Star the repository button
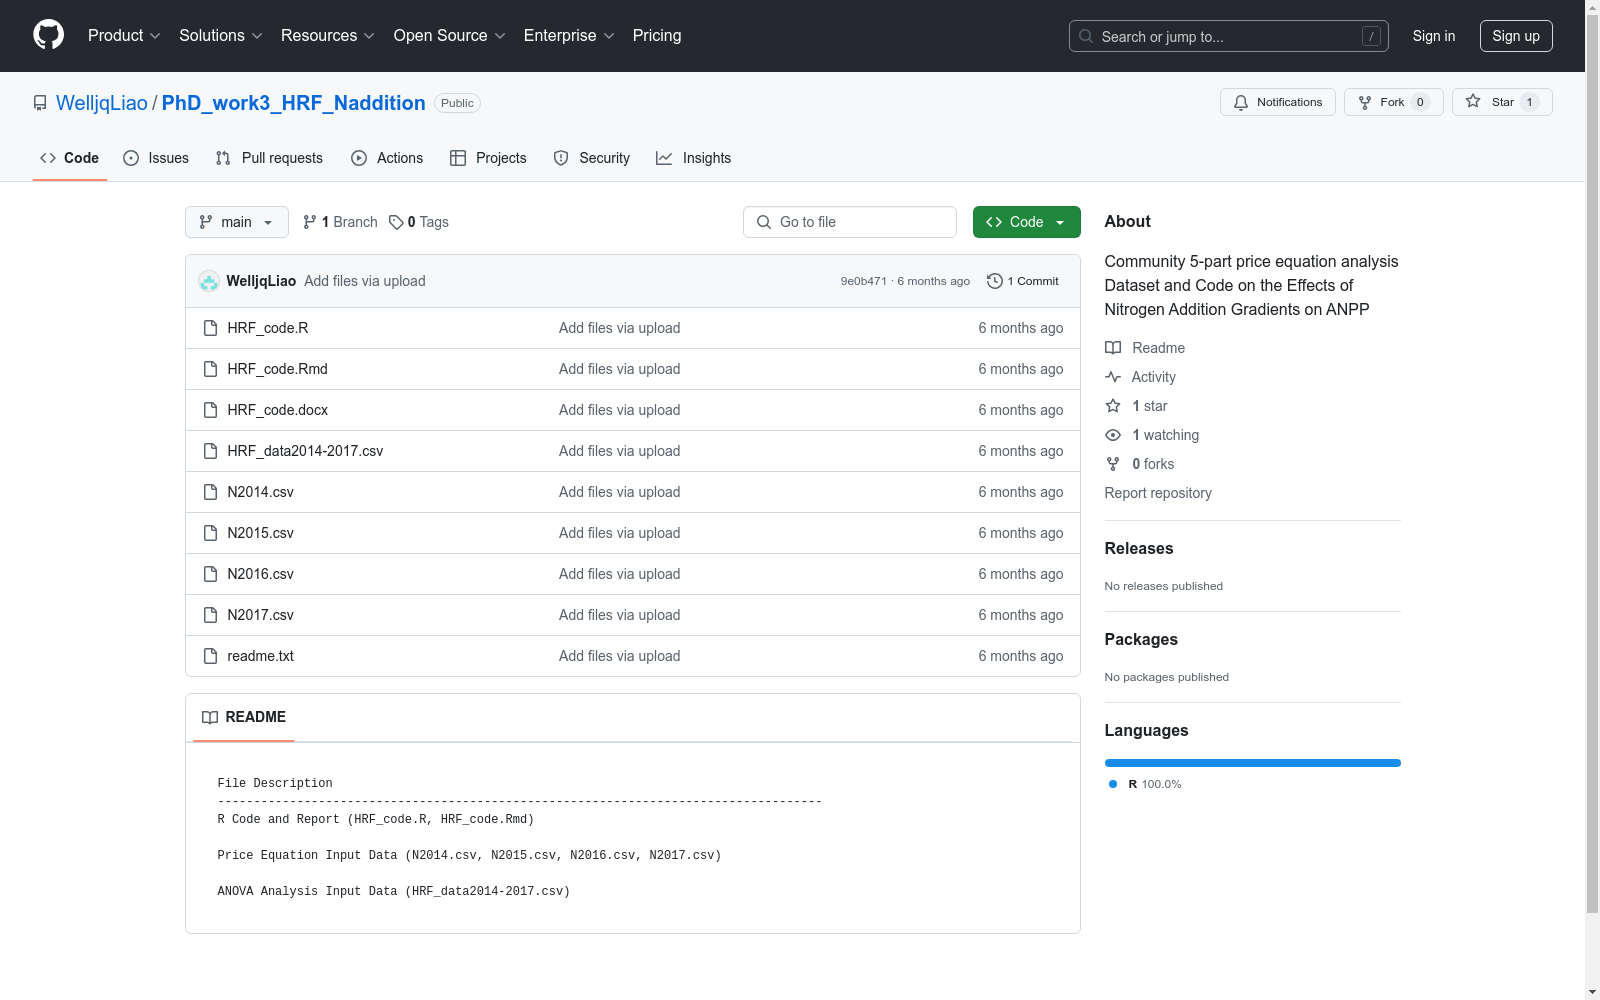Image resolution: width=1600 pixels, height=1000 pixels. click(1502, 102)
